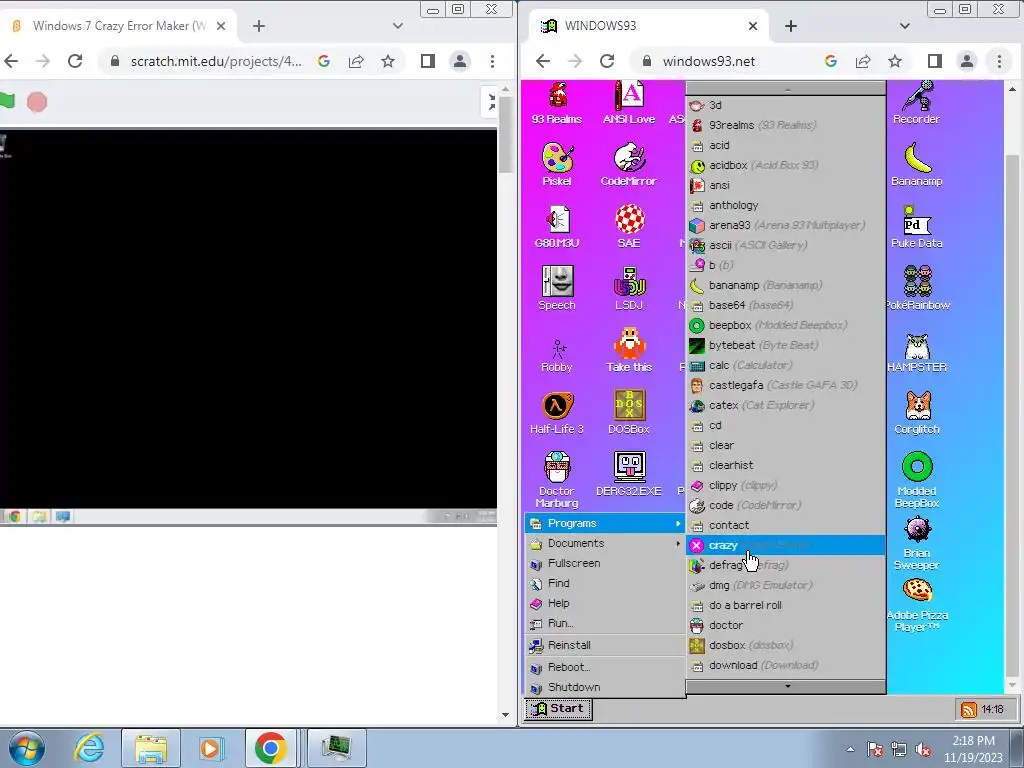The height and width of the screenshot is (768, 1024).
Task: Choose Reinstall in the Start menu
Action: (605, 645)
